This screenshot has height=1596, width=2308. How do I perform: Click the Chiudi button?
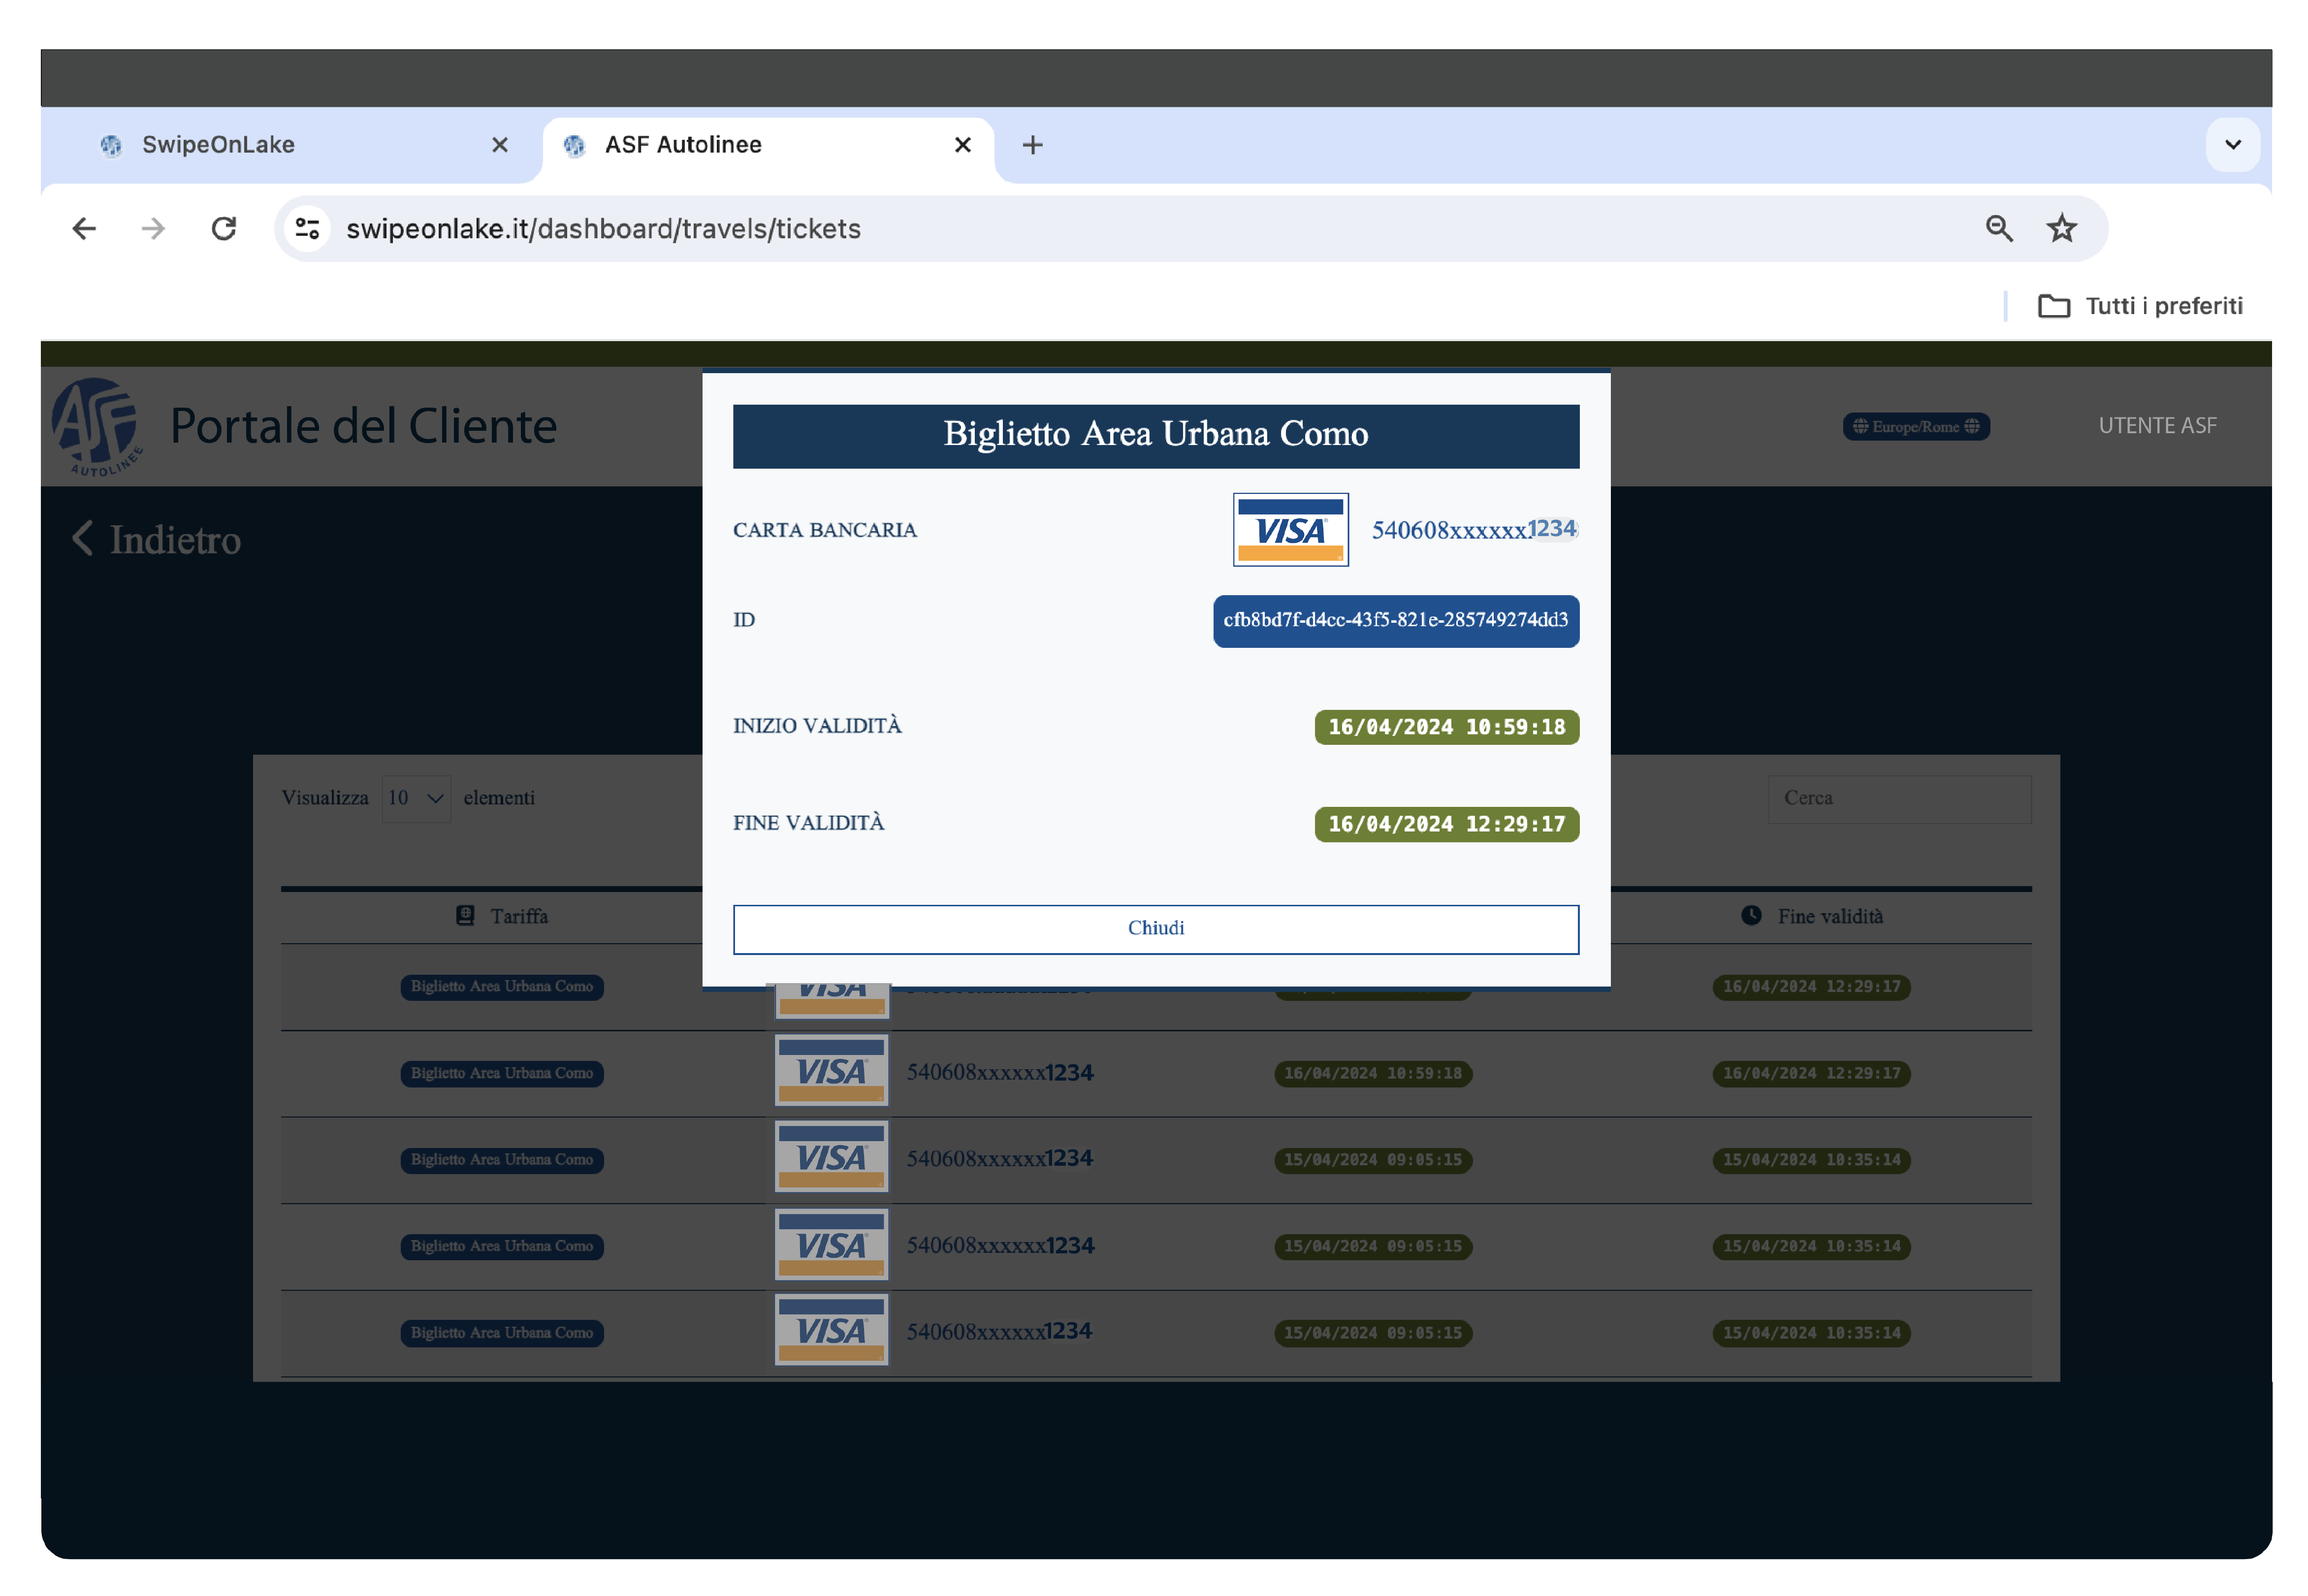[x=1155, y=928]
